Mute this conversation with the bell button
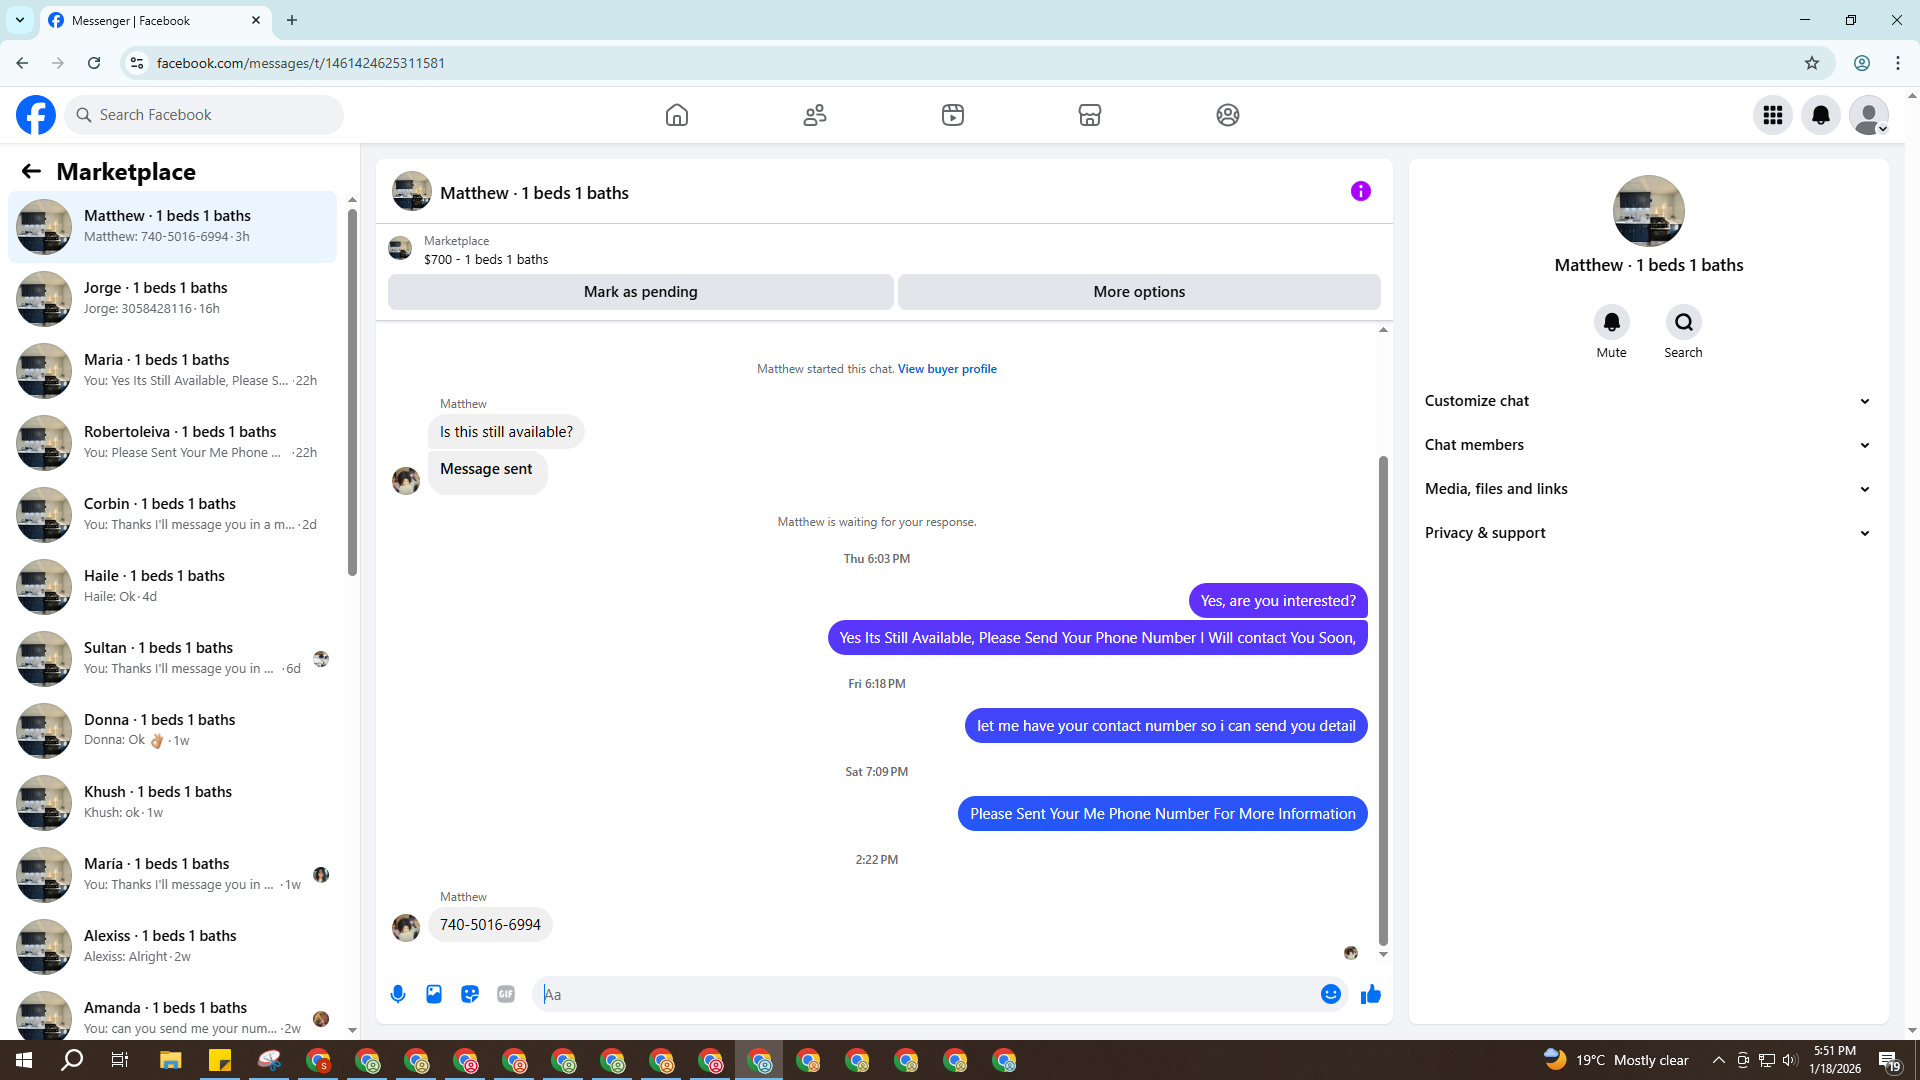The image size is (1920, 1080). (1611, 322)
